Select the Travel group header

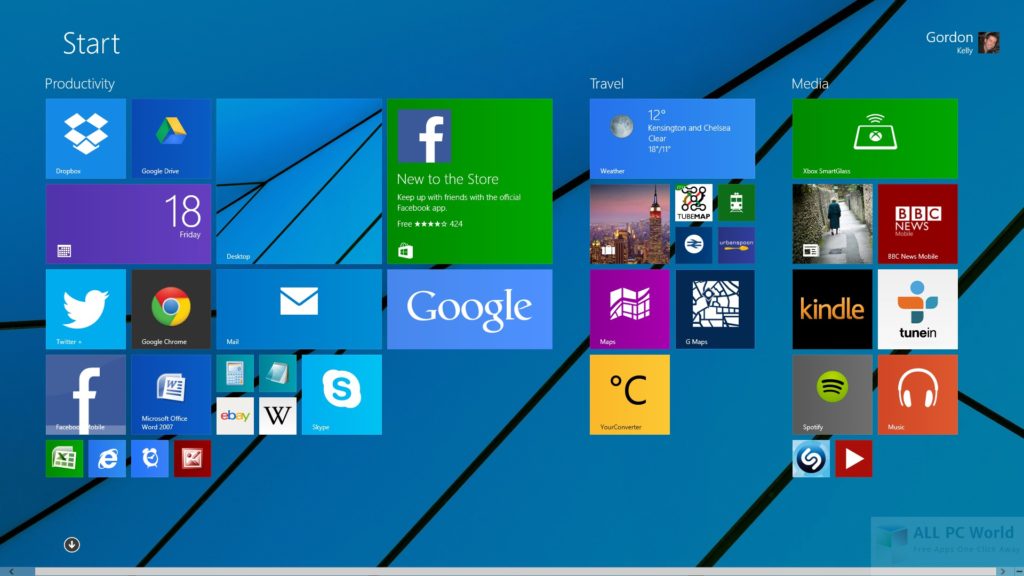607,84
